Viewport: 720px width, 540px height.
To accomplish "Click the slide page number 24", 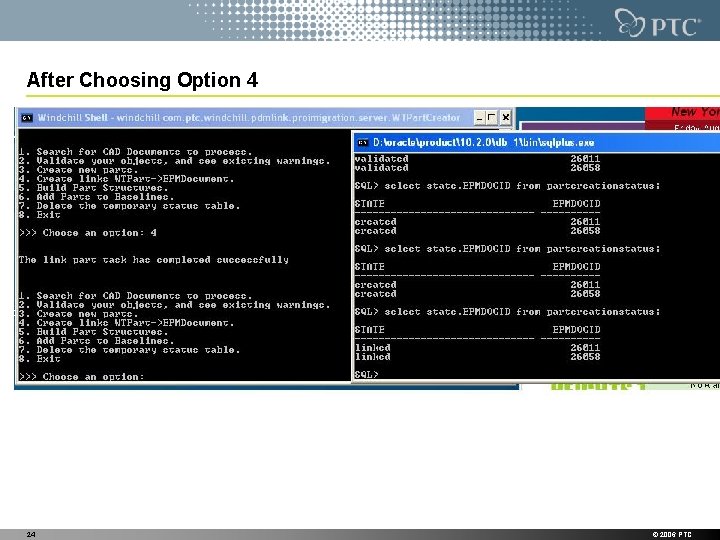I will pos(31,534).
